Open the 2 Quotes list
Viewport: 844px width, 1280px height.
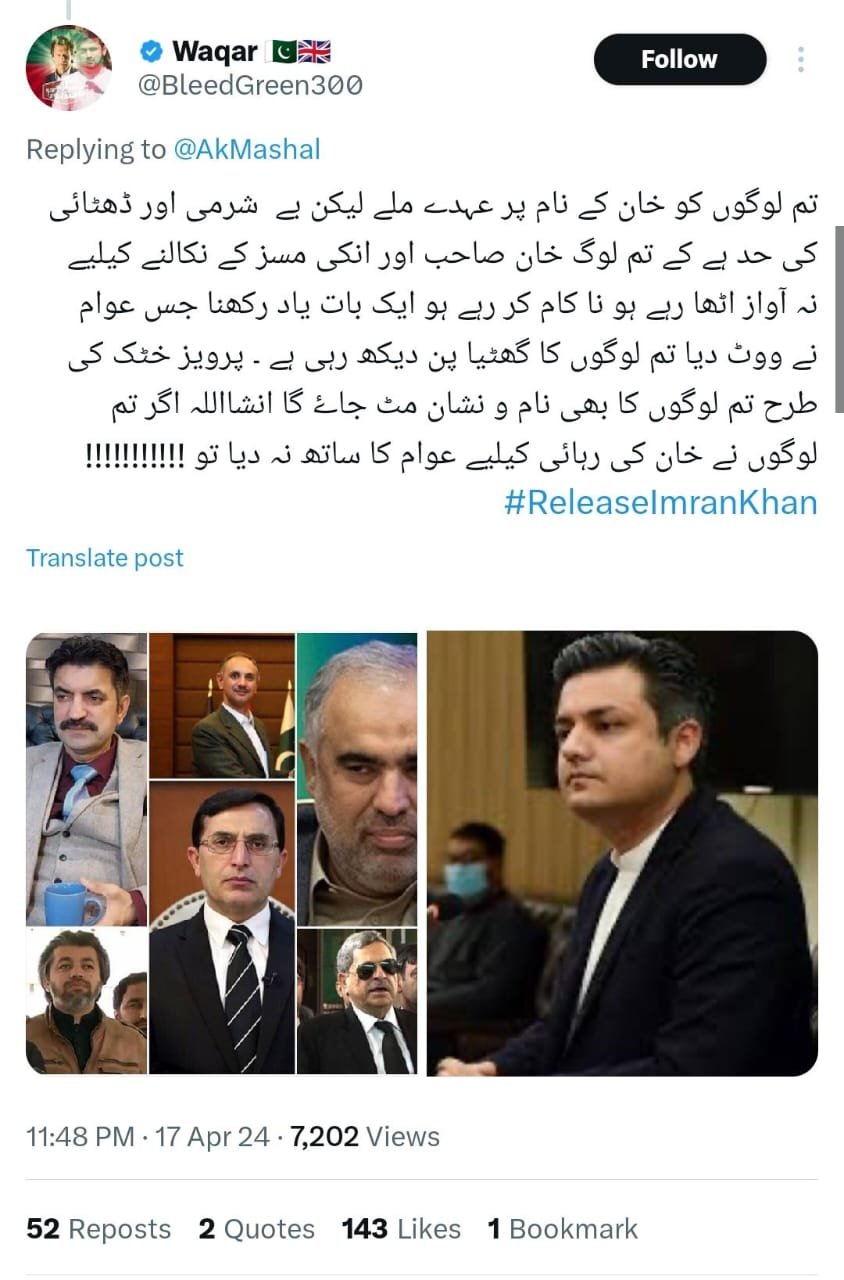tap(257, 1229)
